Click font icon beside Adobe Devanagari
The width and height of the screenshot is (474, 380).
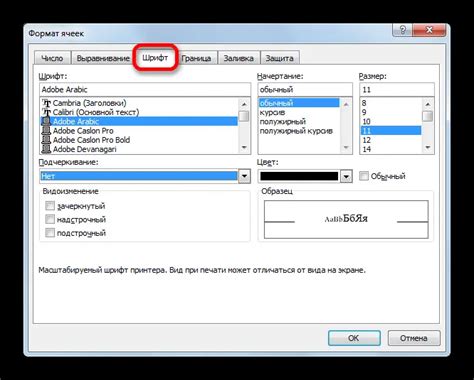[46, 149]
